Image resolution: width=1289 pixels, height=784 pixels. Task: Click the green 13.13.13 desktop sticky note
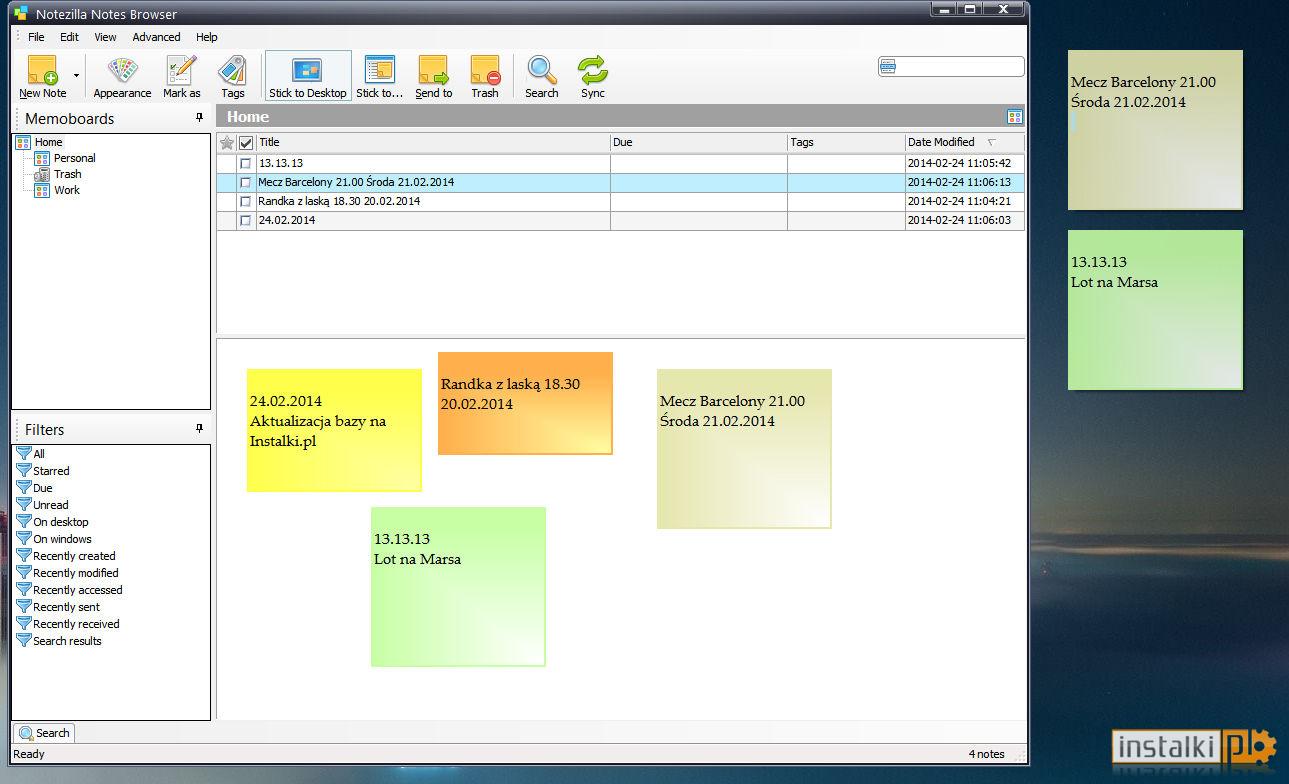(1155, 310)
